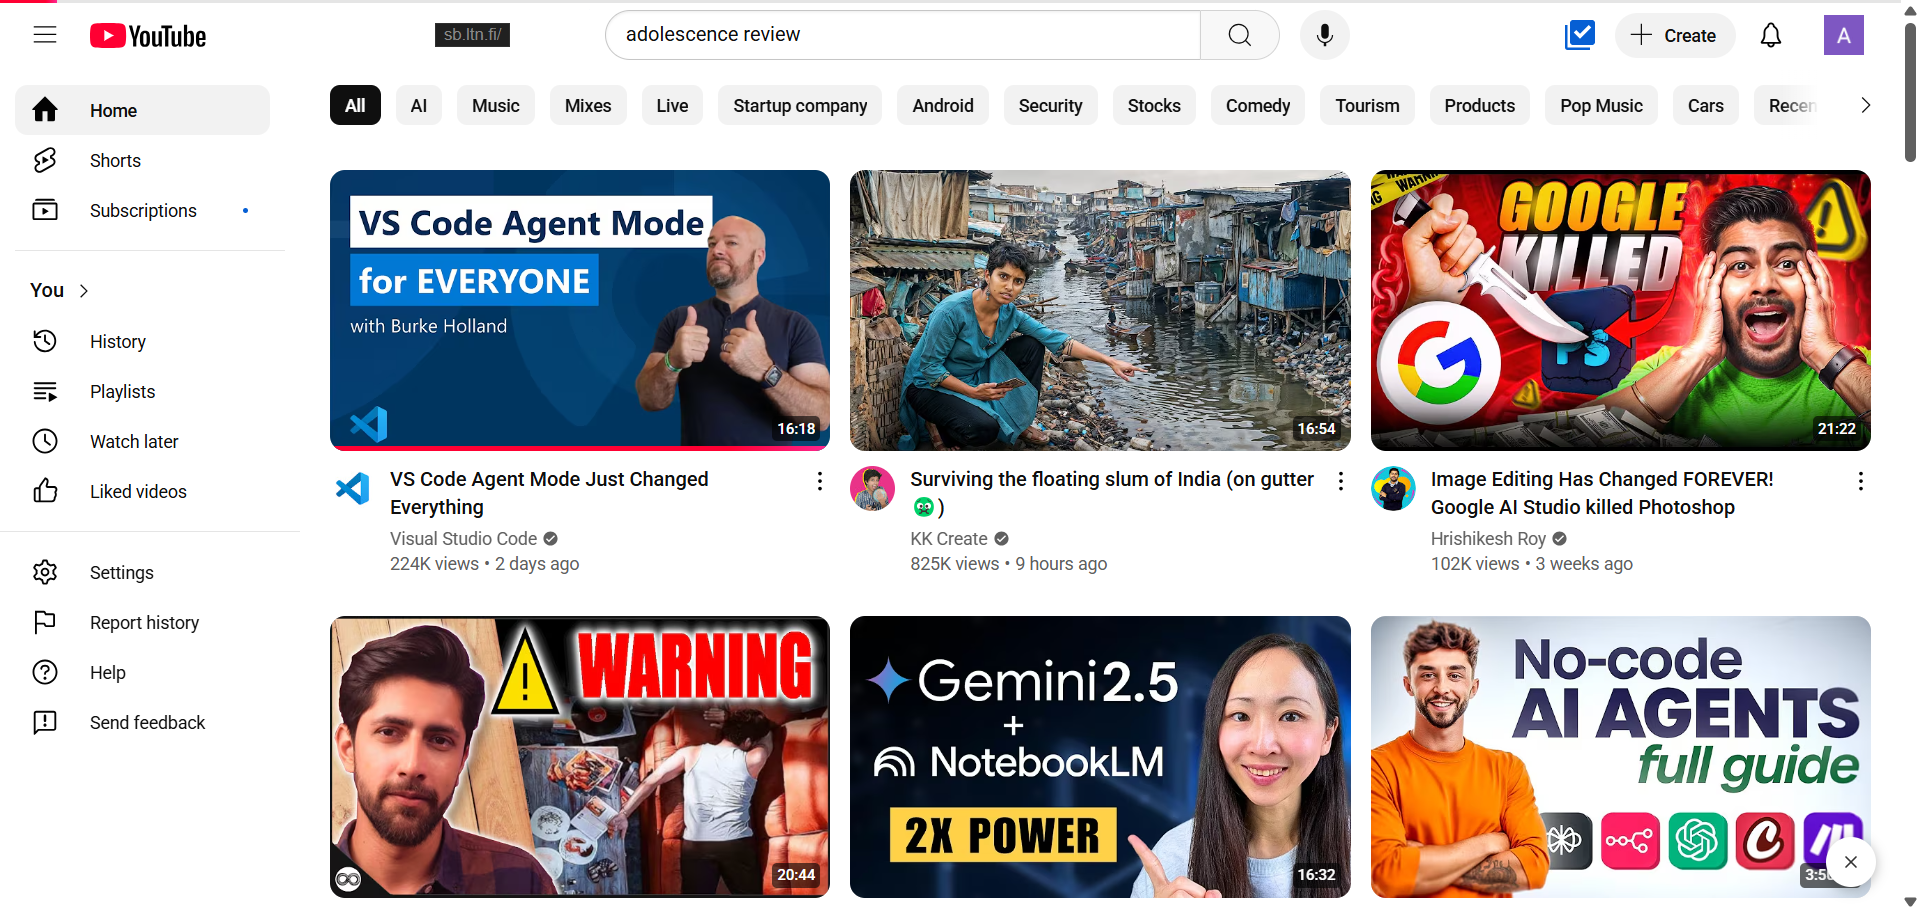1920x912 pixels.
Task: Click the Help question mark icon
Action: pos(45,672)
